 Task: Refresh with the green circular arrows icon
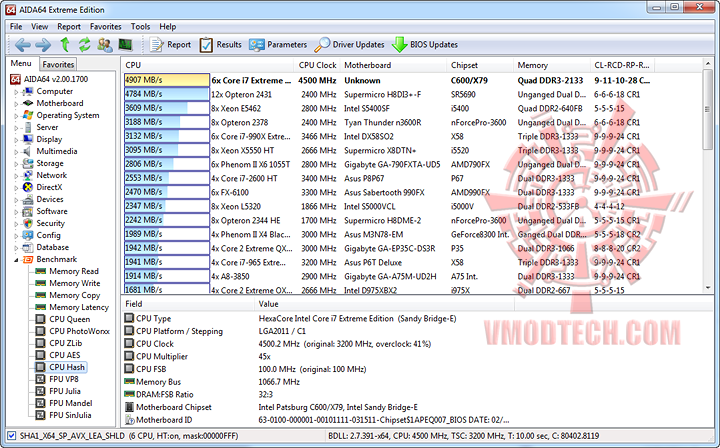[84, 45]
